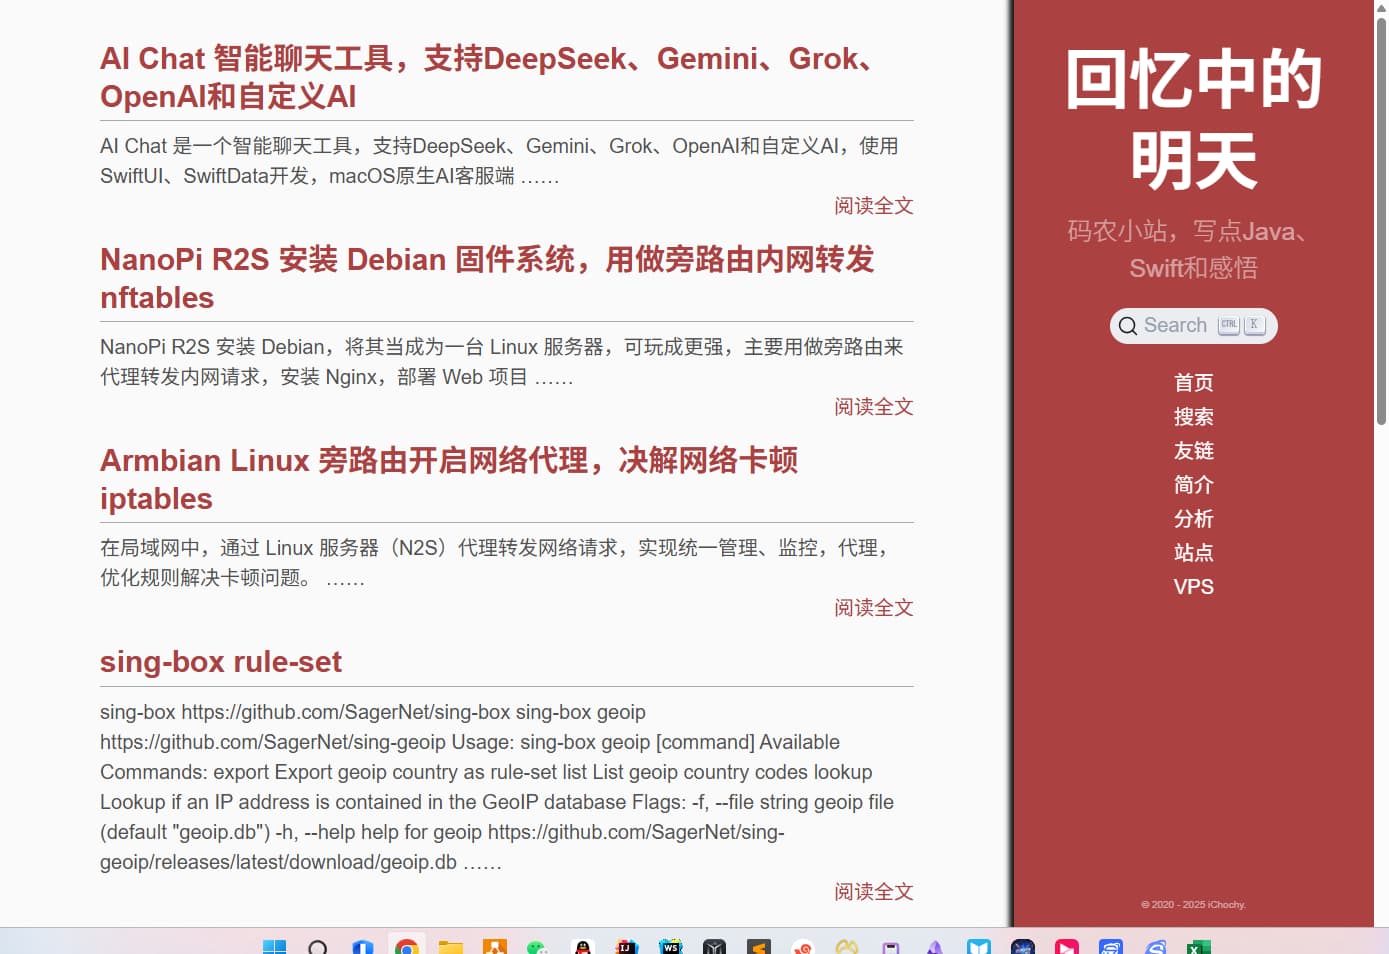Click the taskbar search icon

pos(318,946)
